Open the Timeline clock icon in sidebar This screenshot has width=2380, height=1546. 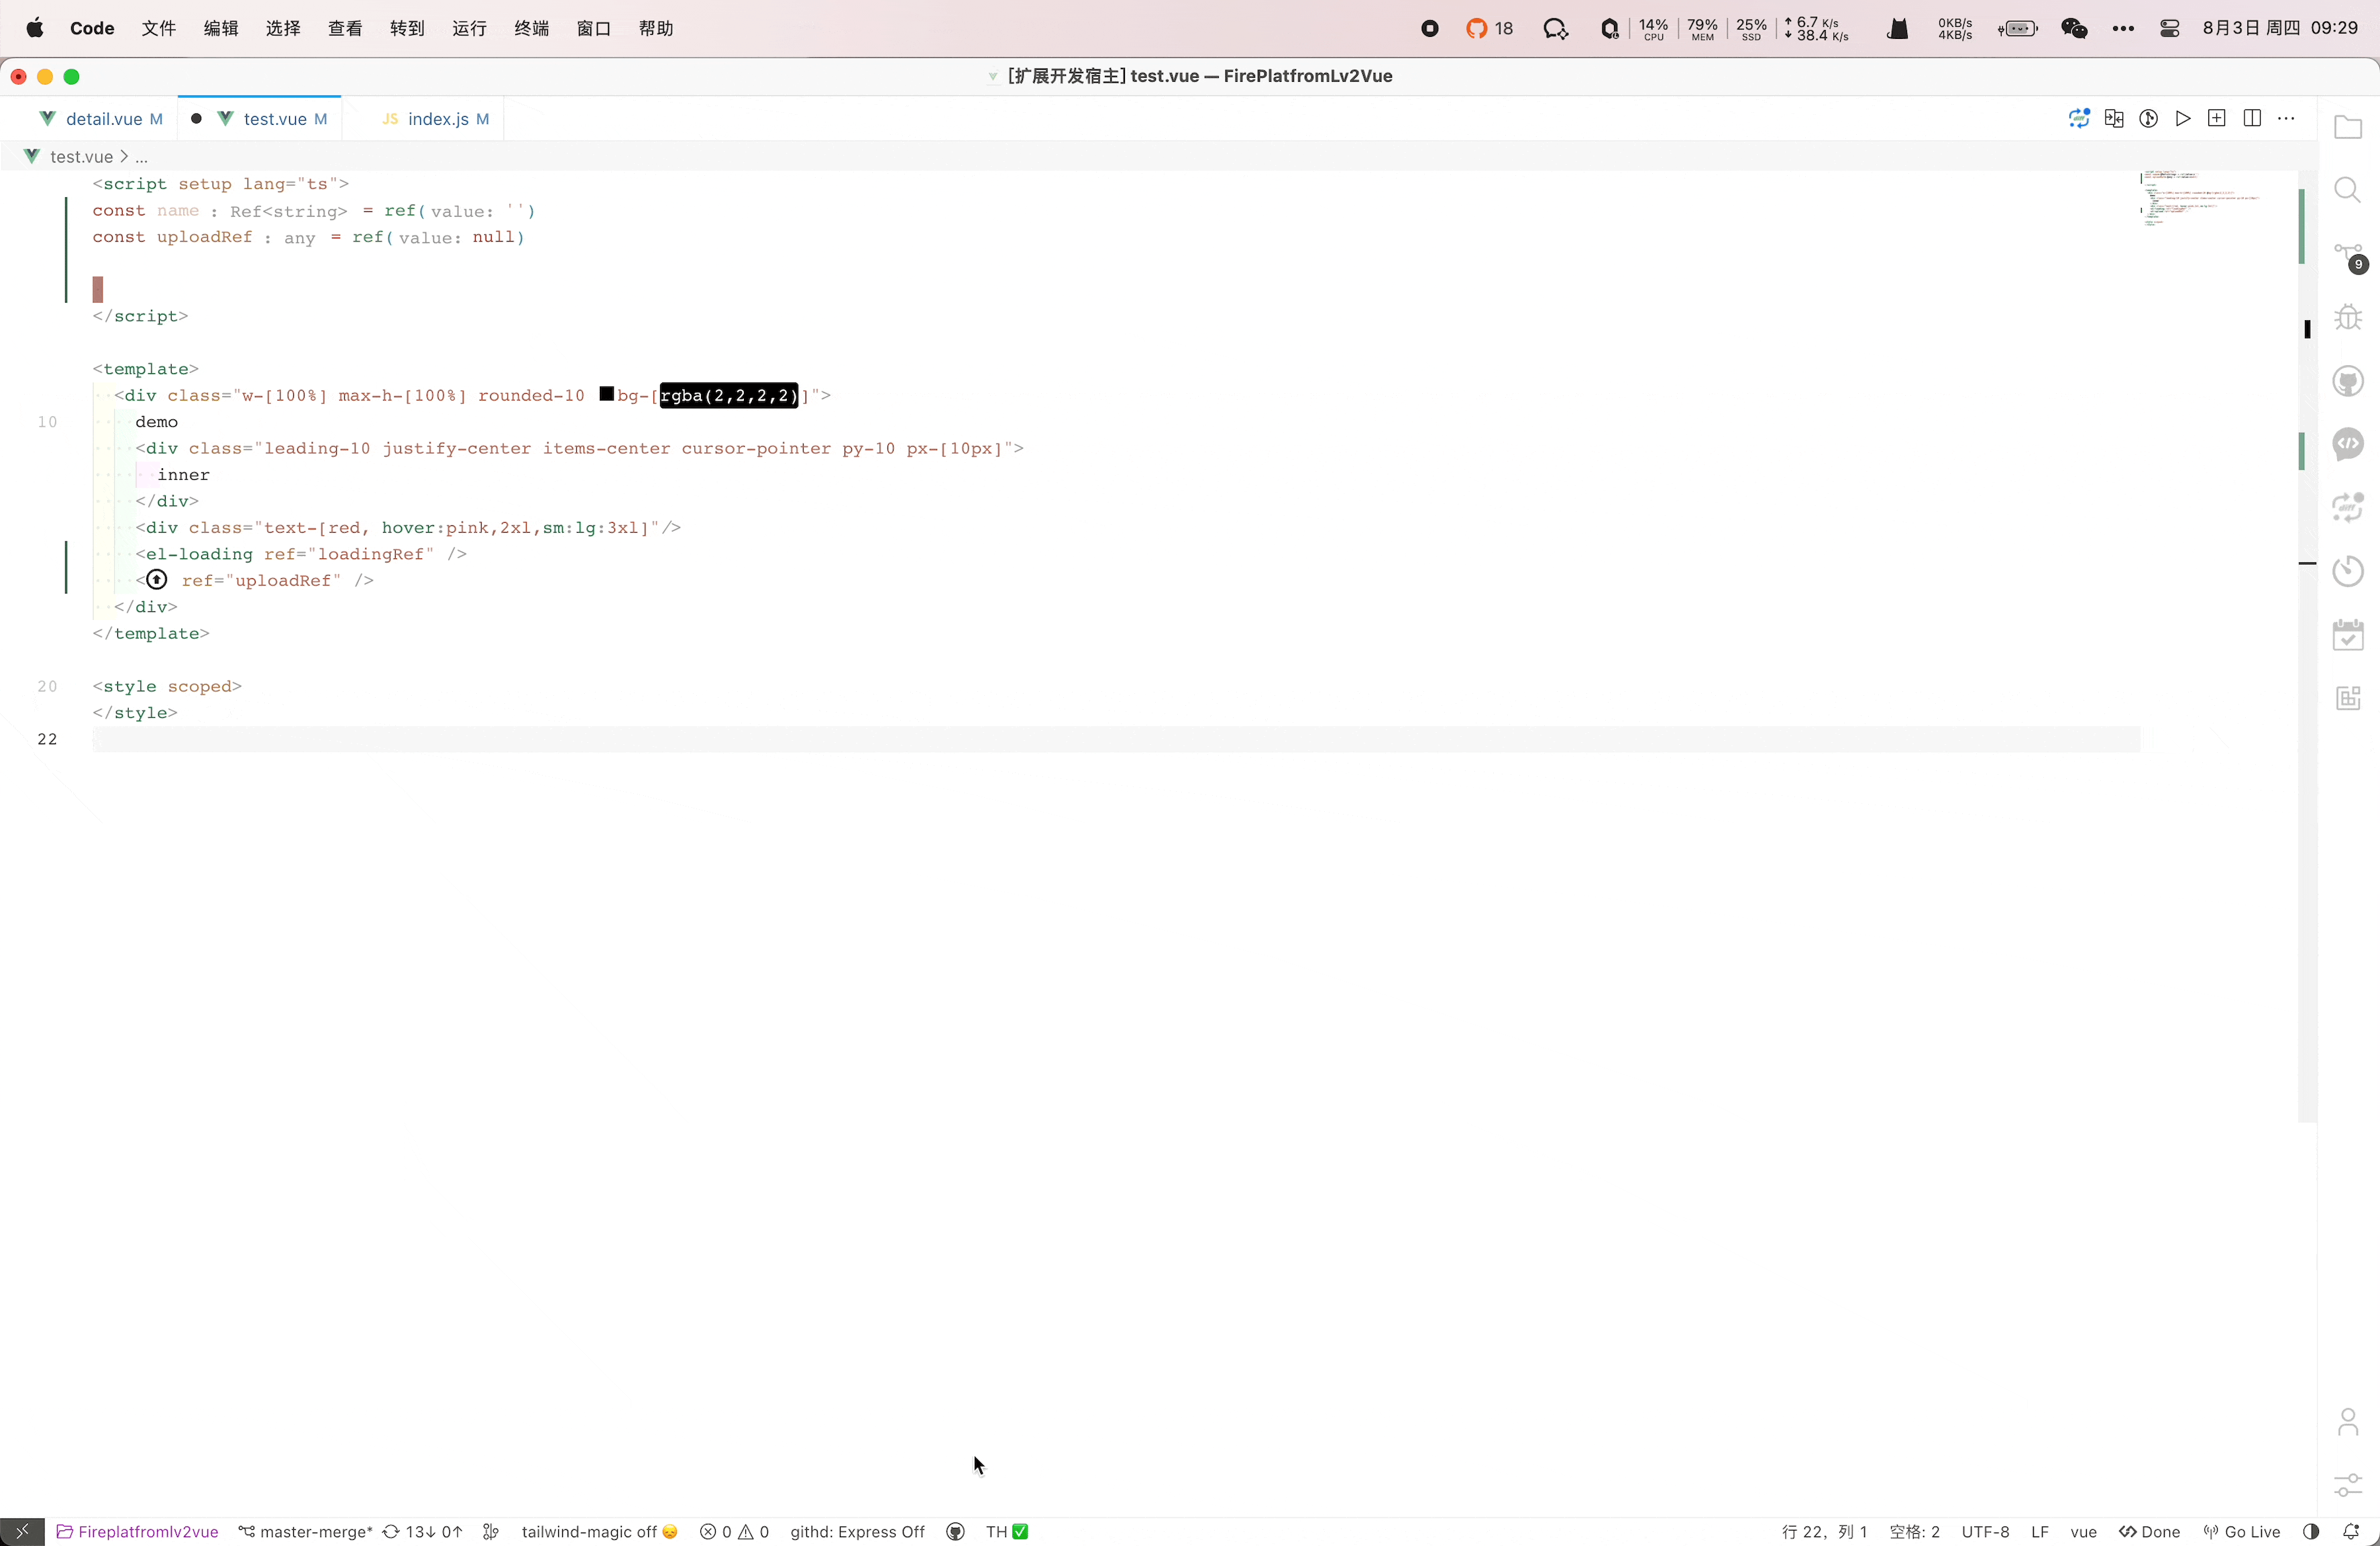[2348, 571]
